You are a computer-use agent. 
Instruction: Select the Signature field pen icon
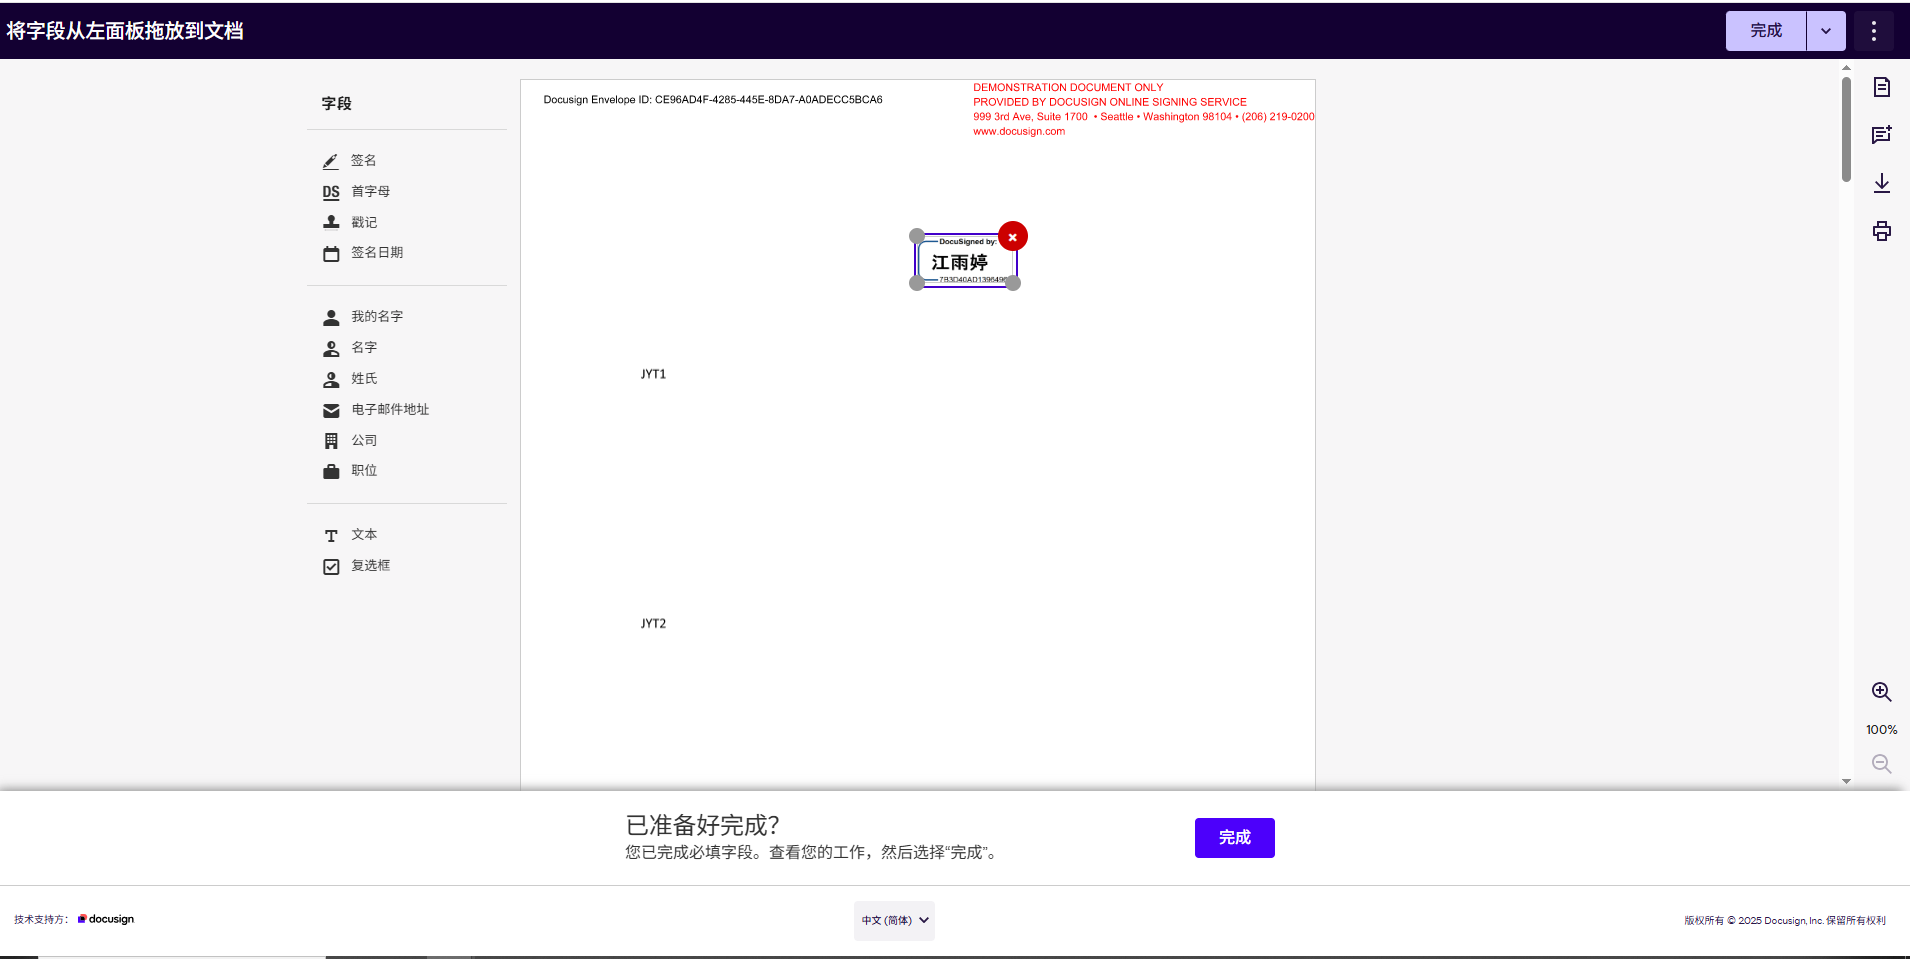point(331,161)
